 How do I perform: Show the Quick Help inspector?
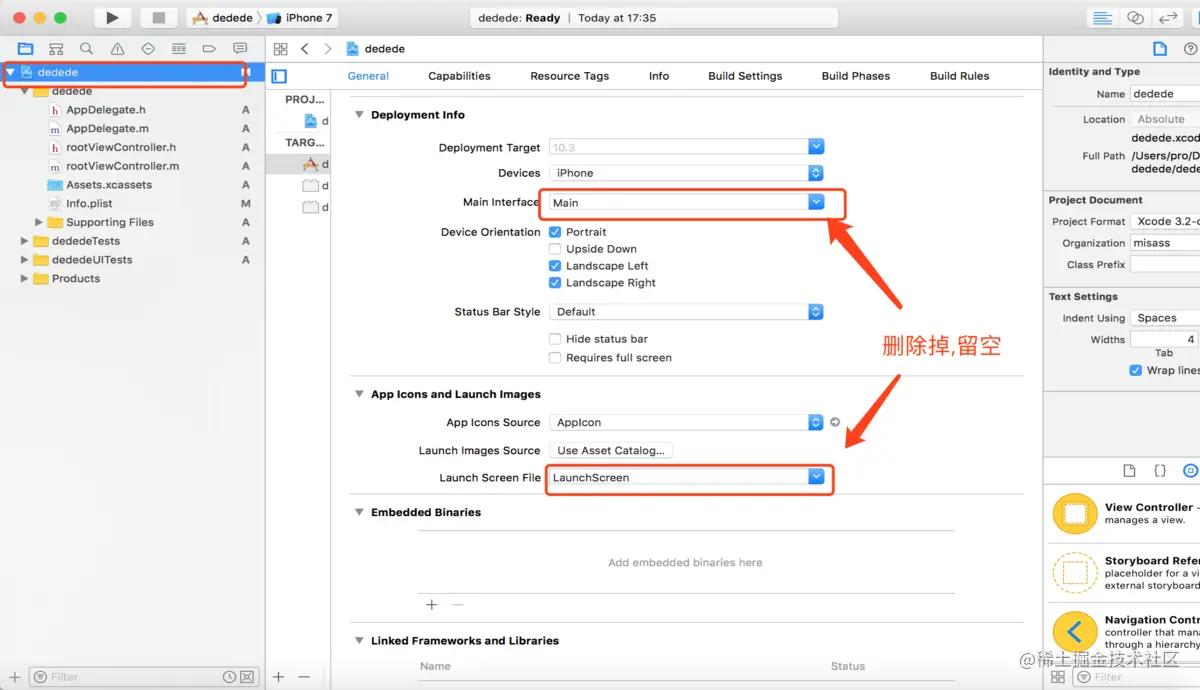tap(1191, 49)
